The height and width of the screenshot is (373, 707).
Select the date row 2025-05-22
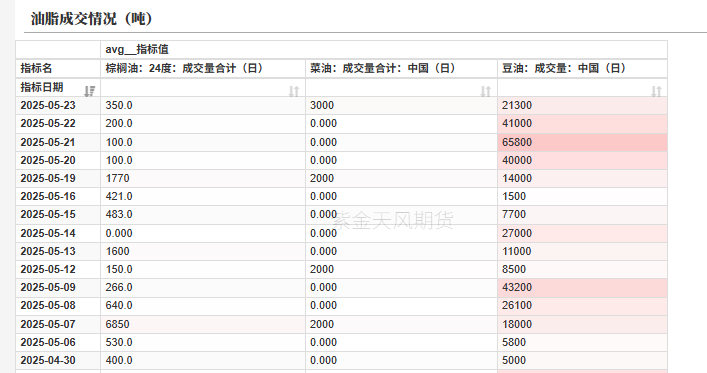point(58,124)
